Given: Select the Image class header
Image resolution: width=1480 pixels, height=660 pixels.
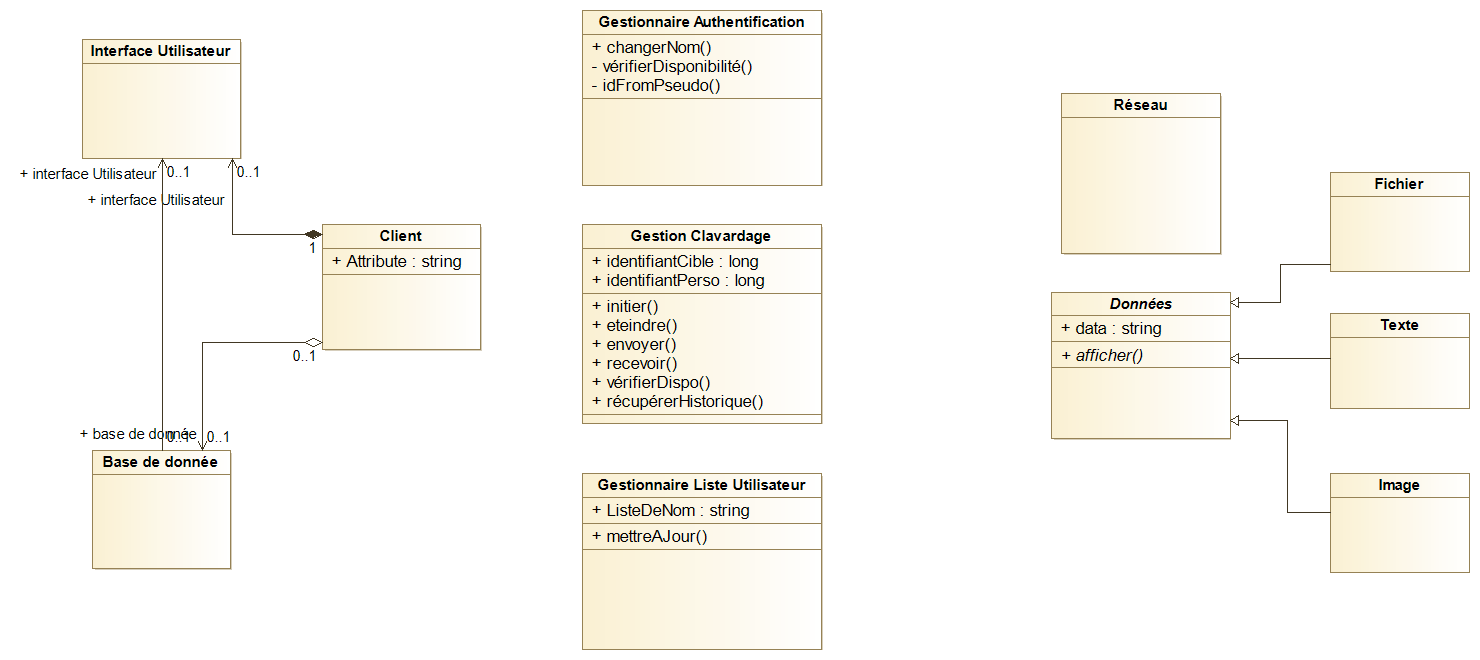Looking at the screenshot, I should (x=1399, y=485).
